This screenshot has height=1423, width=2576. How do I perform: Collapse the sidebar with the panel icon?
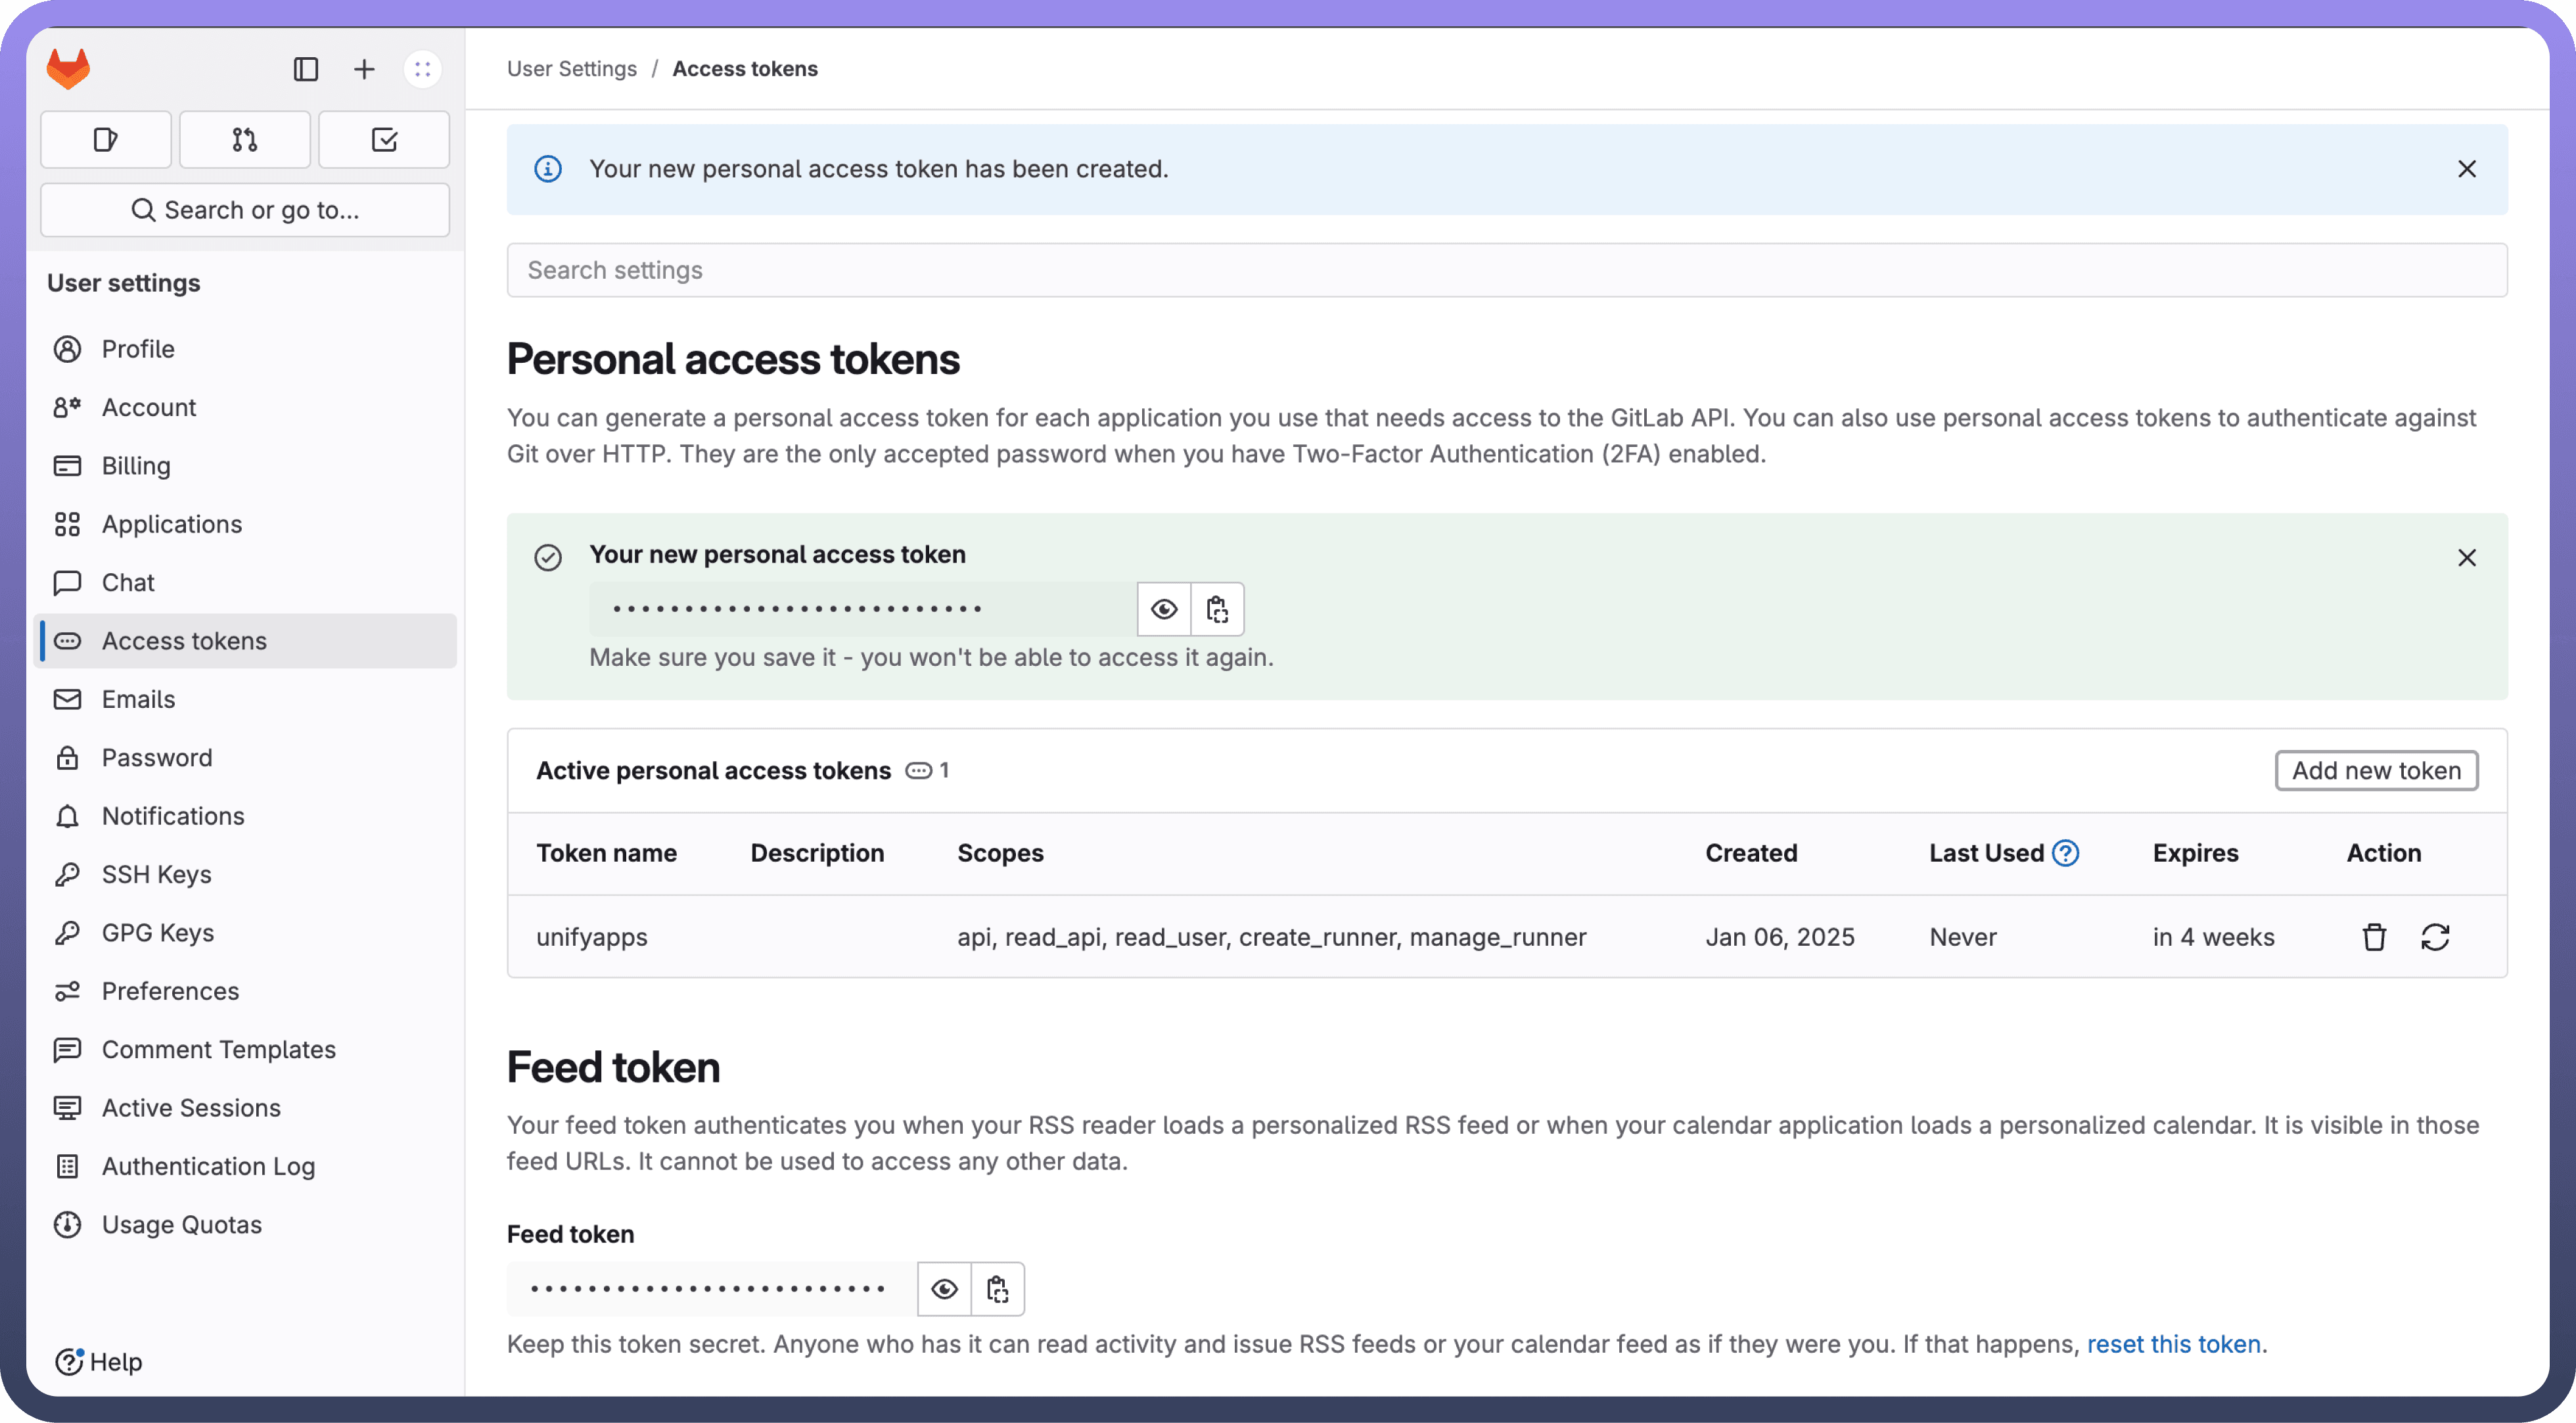pos(305,69)
